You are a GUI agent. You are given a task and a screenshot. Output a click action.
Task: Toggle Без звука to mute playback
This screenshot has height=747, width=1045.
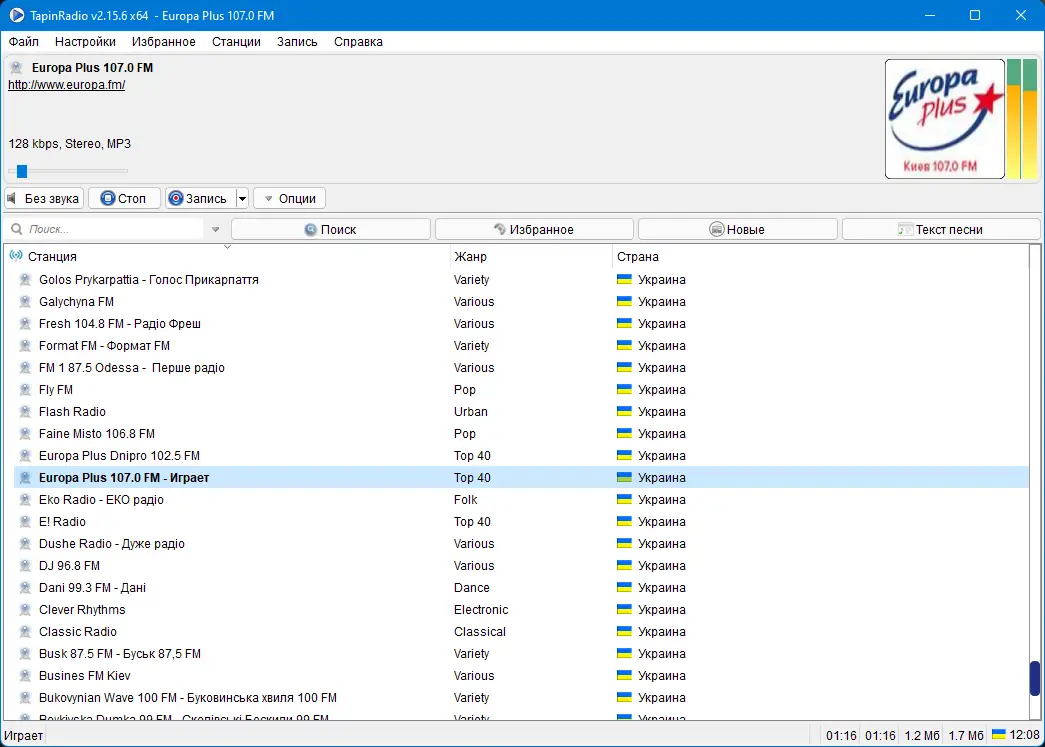(43, 197)
